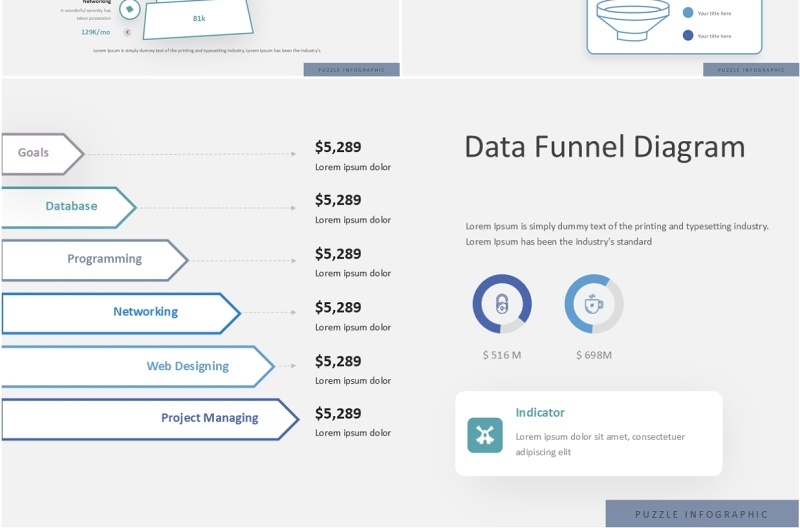The height and width of the screenshot is (528, 800).
Task: Click the coffee cup icon in the donut chart
Action: pos(594,304)
